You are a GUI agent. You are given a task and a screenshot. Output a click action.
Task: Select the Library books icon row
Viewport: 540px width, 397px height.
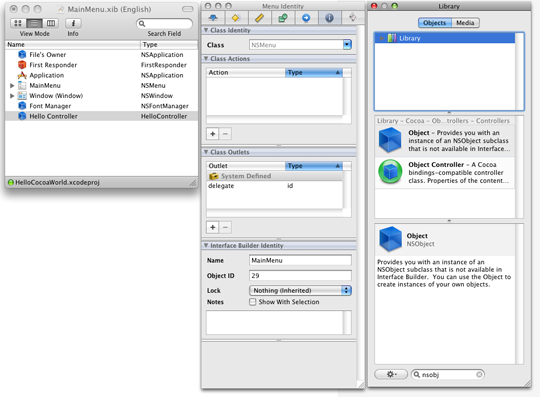[445, 38]
